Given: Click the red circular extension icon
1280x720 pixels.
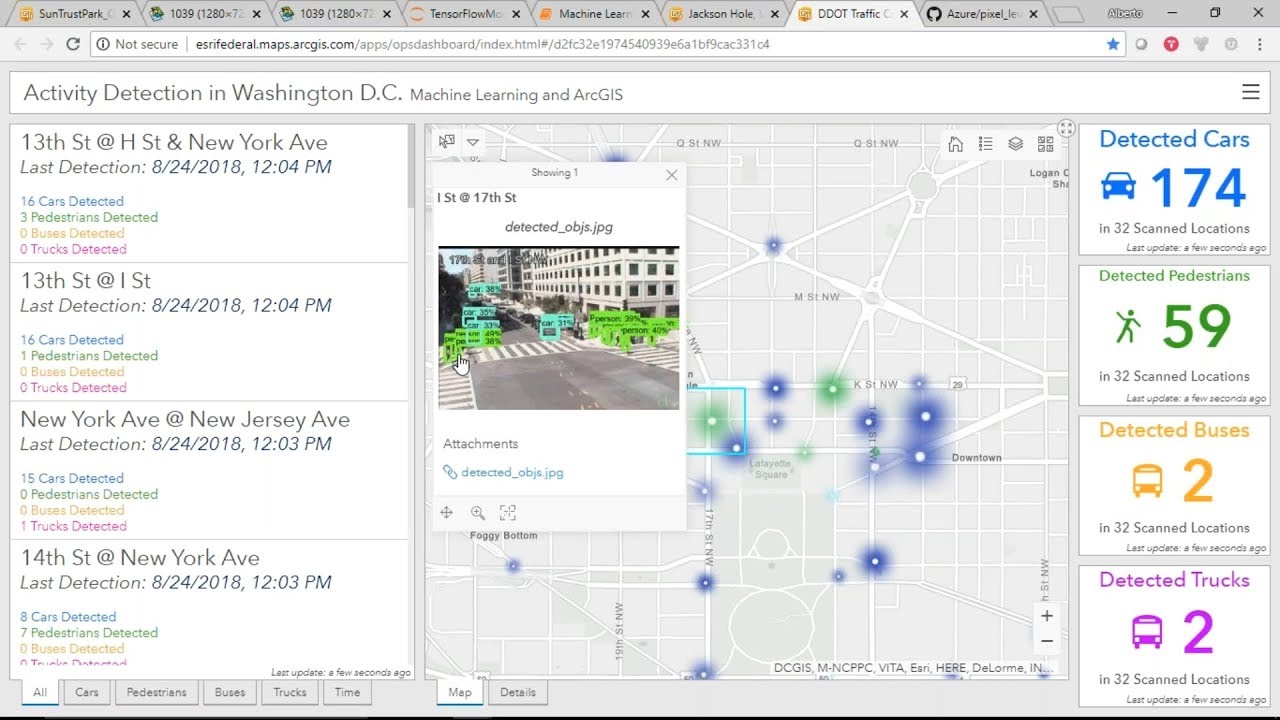Looking at the screenshot, I should [1171, 44].
